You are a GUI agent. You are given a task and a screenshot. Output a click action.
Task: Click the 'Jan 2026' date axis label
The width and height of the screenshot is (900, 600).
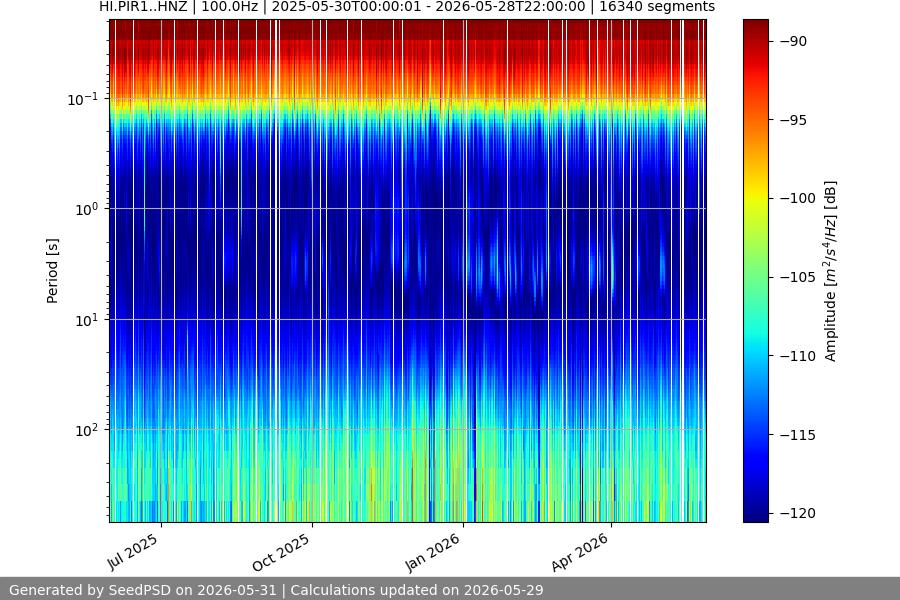coord(433,552)
